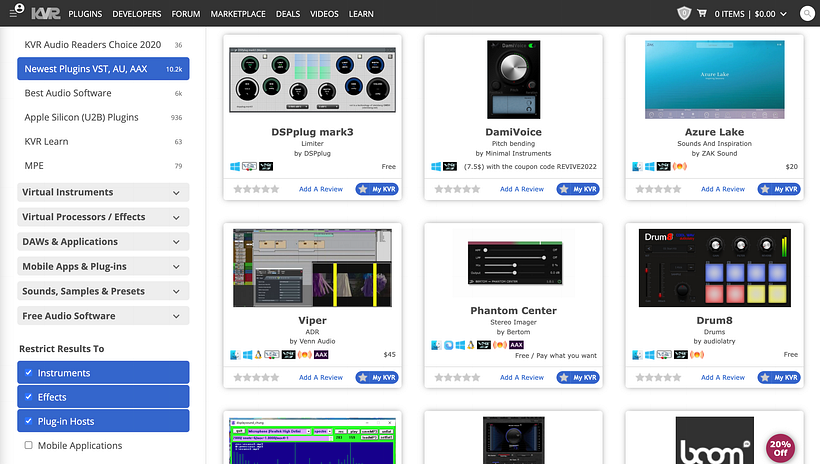This screenshot has height=464, width=820.
Task: Add Drum8 to My KVR
Action: coord(779,377)
